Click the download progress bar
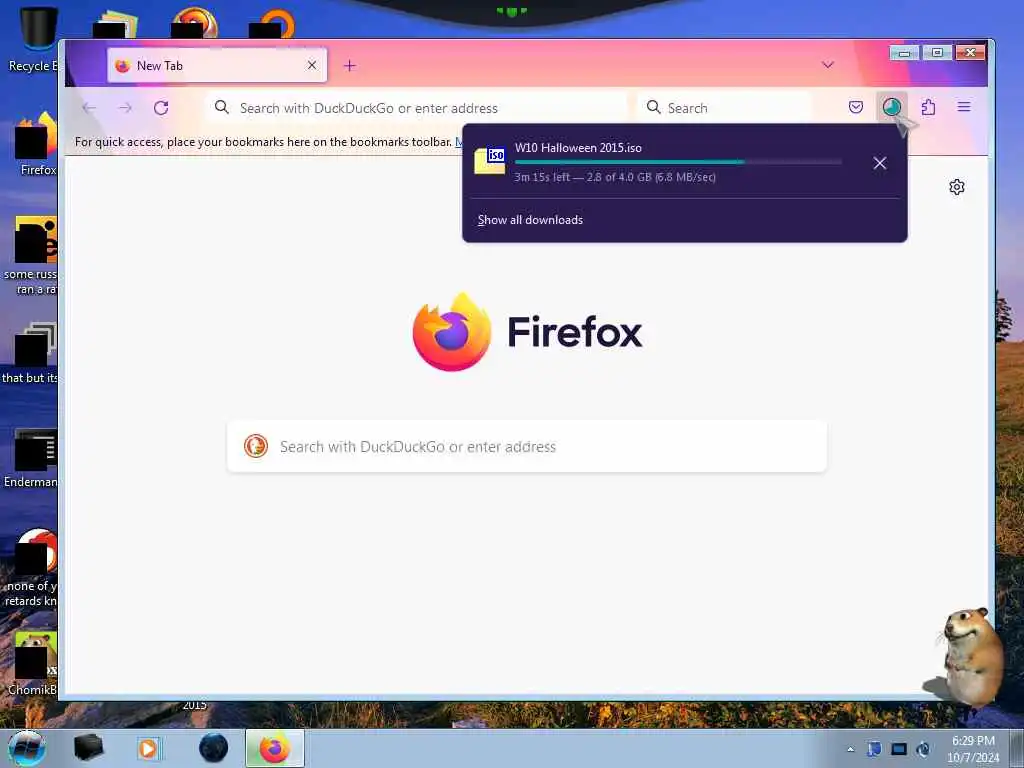1024x768 pixels. (x=678, y=162)
